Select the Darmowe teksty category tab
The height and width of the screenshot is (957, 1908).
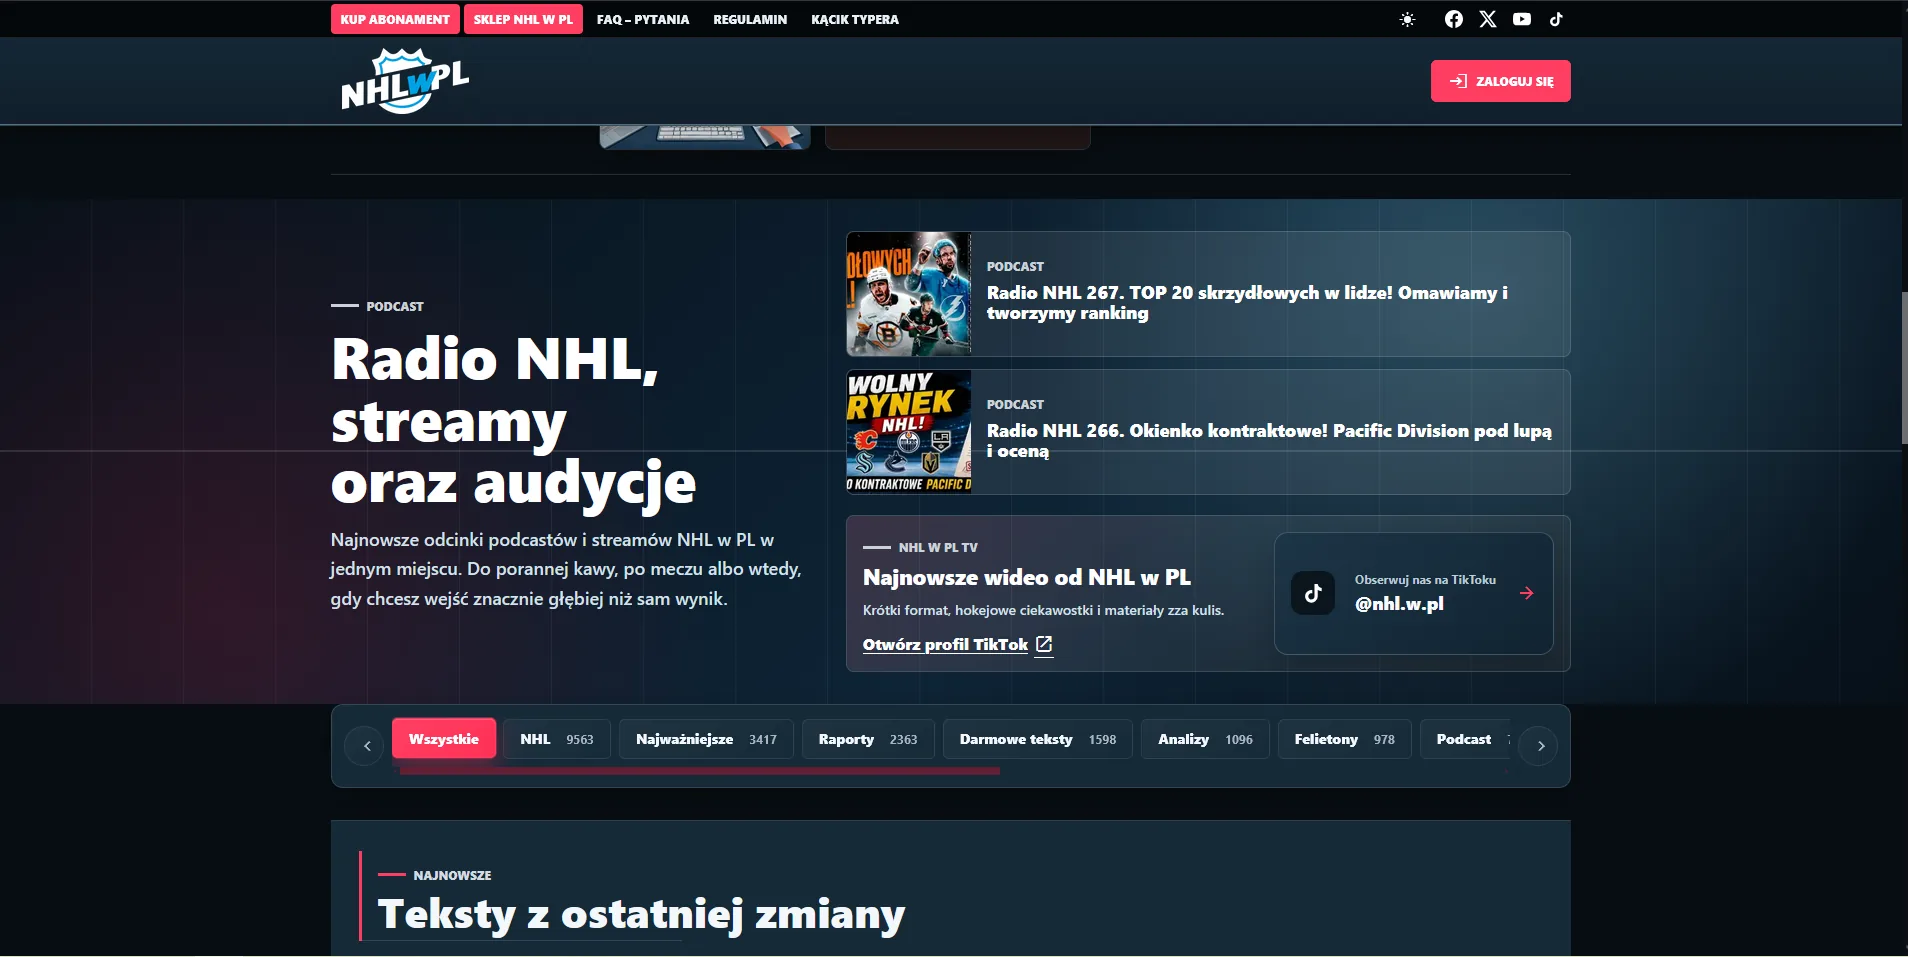(x=1038, y=739)
